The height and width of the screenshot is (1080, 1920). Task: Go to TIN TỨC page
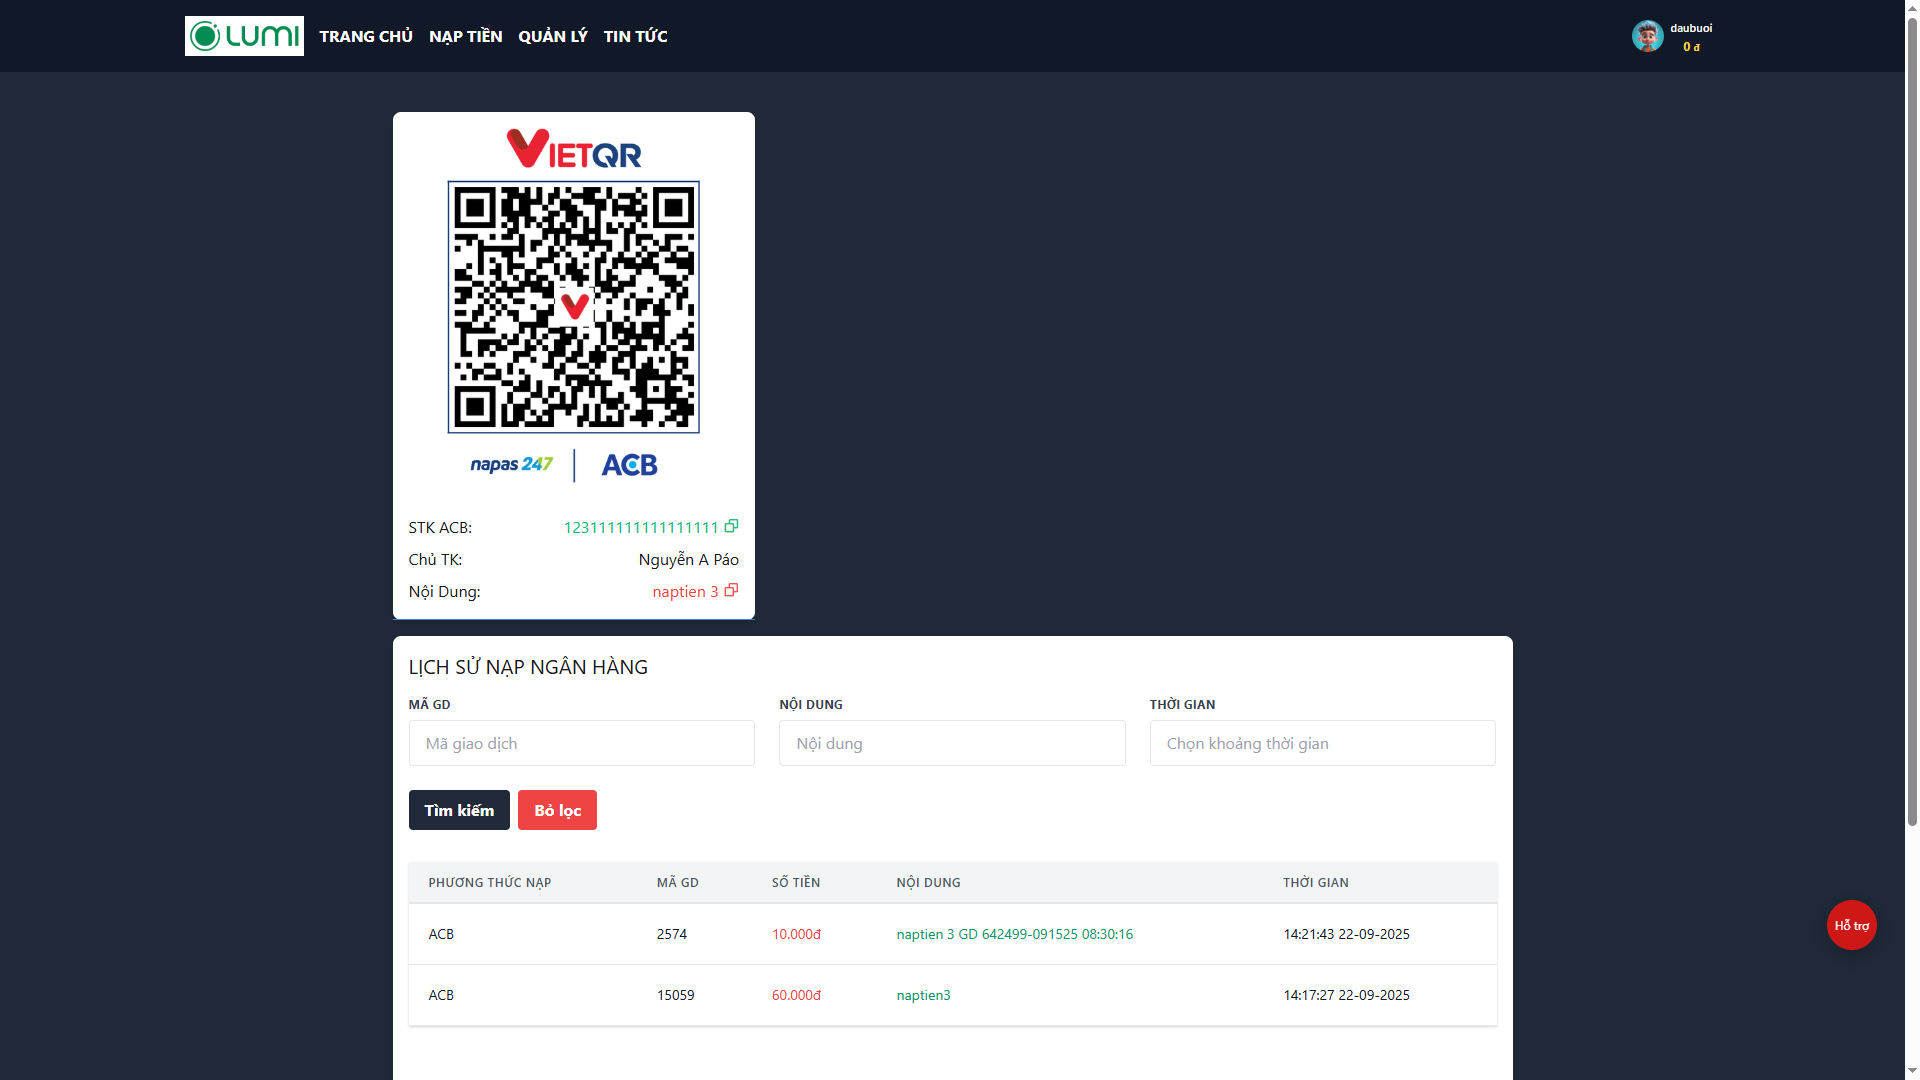635,36
